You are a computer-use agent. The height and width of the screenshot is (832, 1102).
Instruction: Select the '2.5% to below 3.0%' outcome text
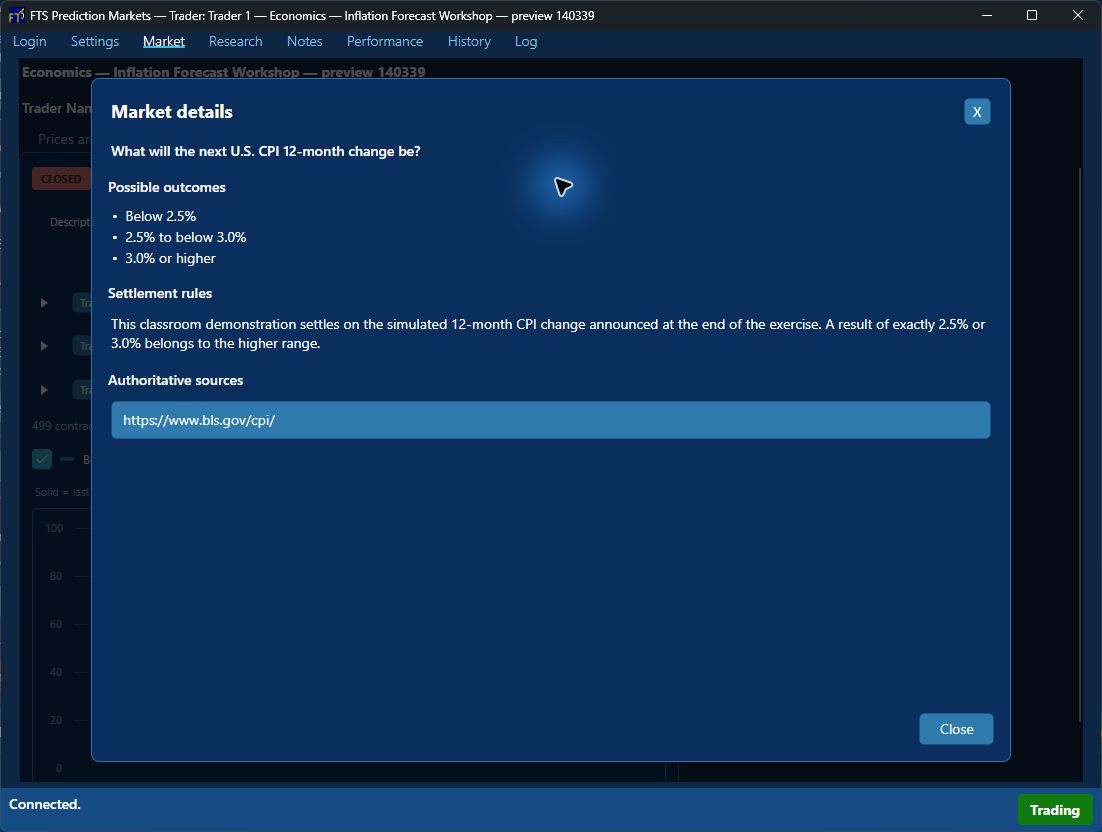click(186, 238)
